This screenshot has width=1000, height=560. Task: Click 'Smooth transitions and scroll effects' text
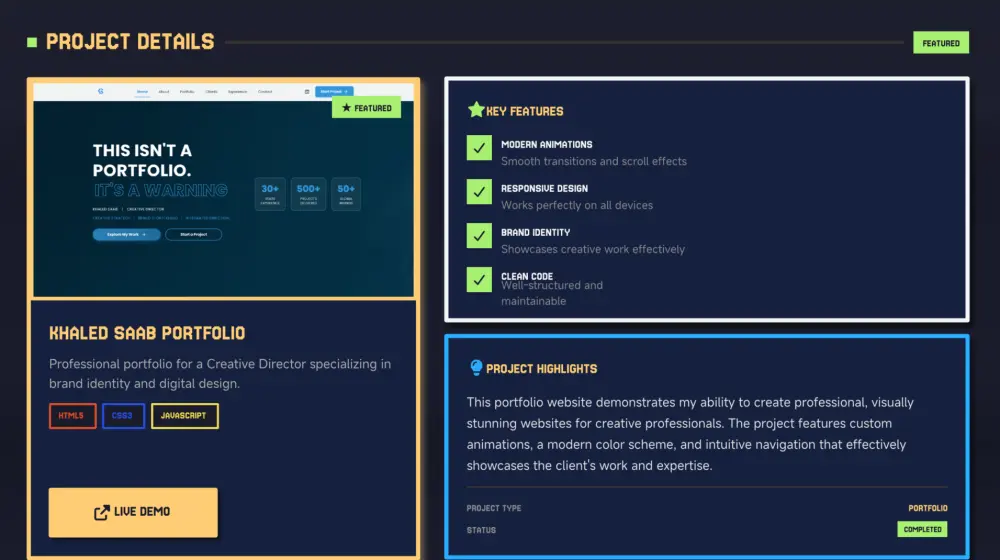pos(594,161)
